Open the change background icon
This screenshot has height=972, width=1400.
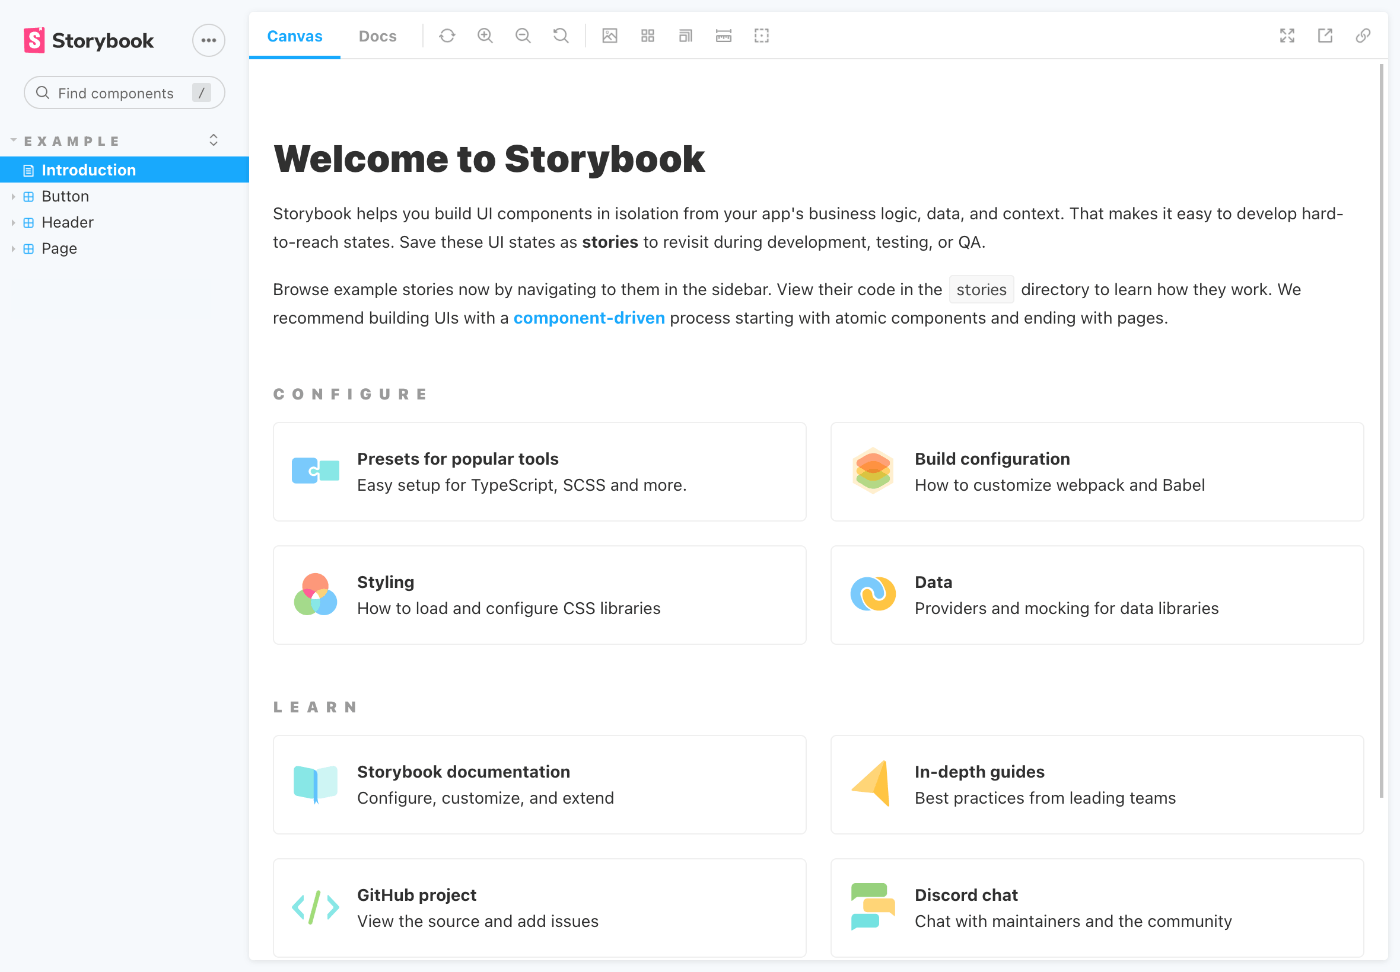[x=610, y=36]
